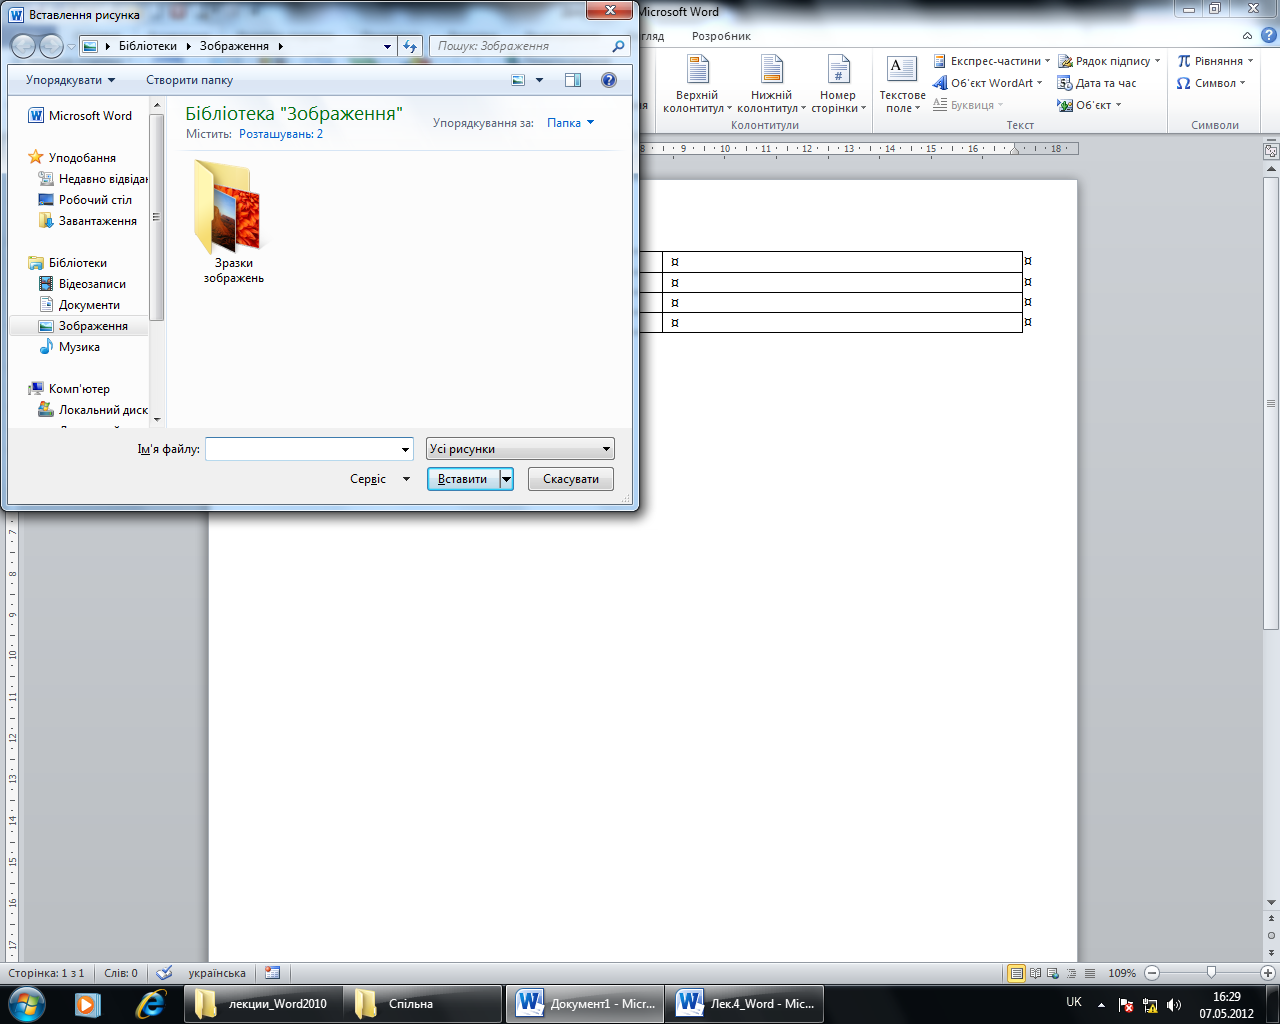Open Букввиця drop cap dropdown
Screen dimensions: 1280x1024
click(968, 105)
